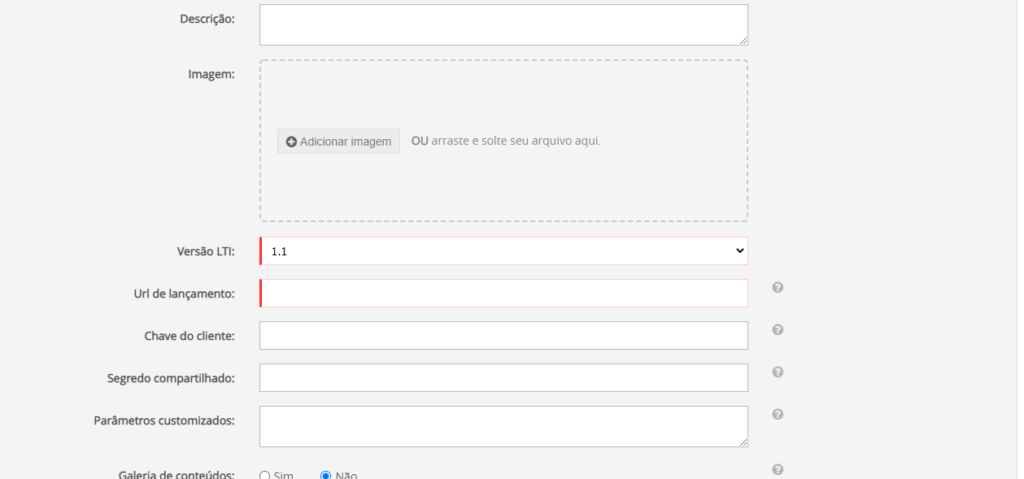1024x479 pixels.
Task: Click the Adicionar imagem button
Action: pyautogui.click(x=338, y=141)
